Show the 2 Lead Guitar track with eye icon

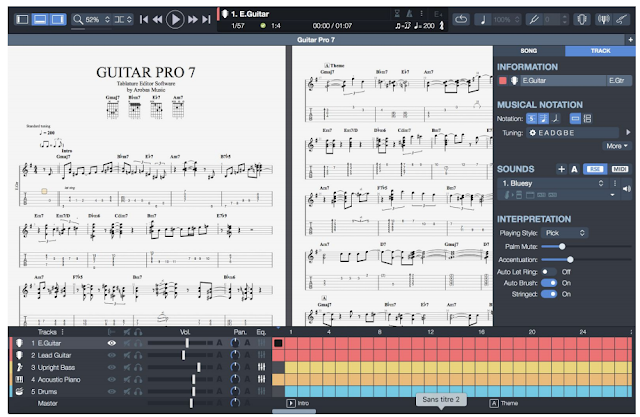tap(111, 355)
